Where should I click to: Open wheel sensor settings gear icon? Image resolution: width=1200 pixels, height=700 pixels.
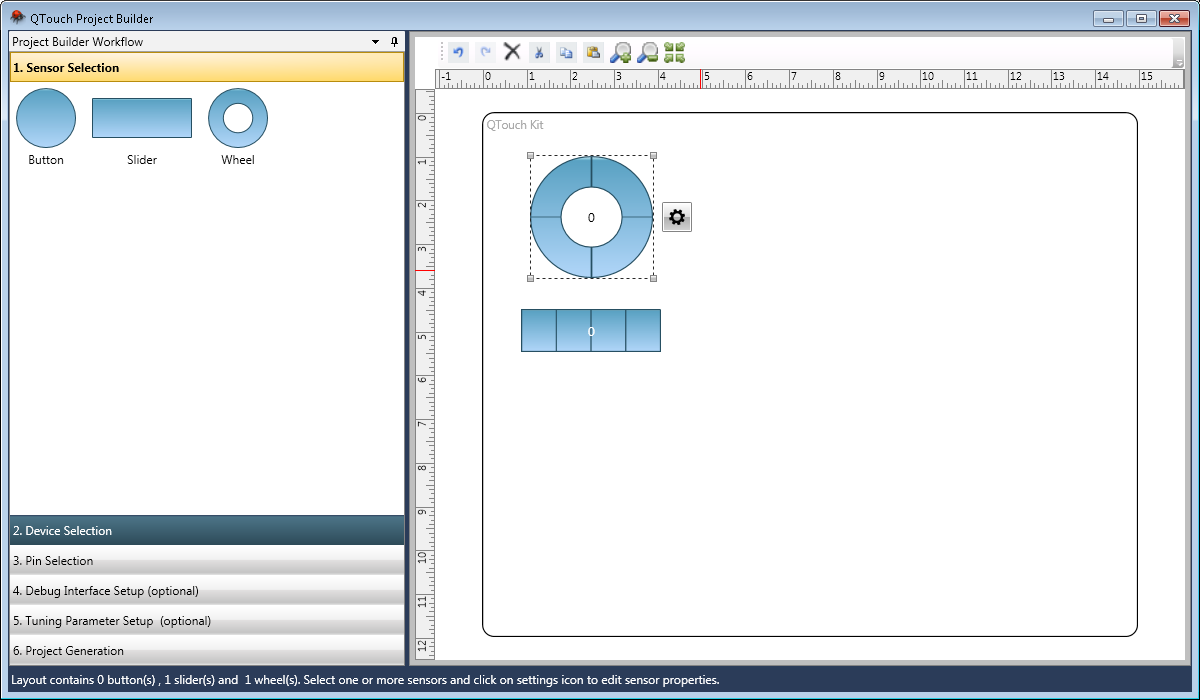677,217
